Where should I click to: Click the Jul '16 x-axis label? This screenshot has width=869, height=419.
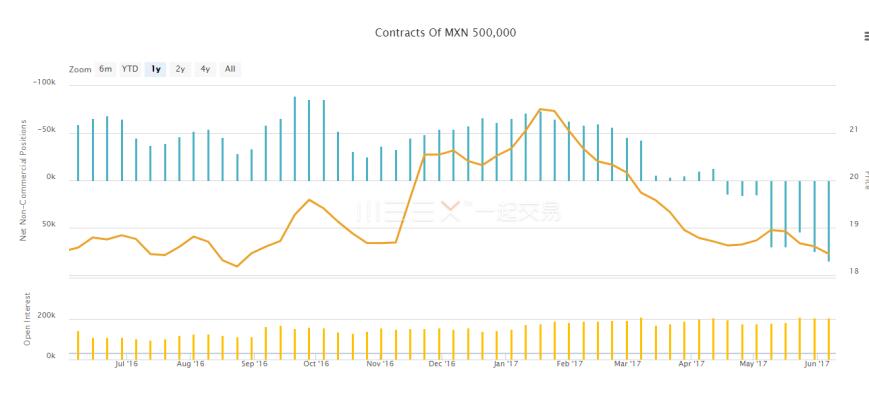click(x=126, y=365)
